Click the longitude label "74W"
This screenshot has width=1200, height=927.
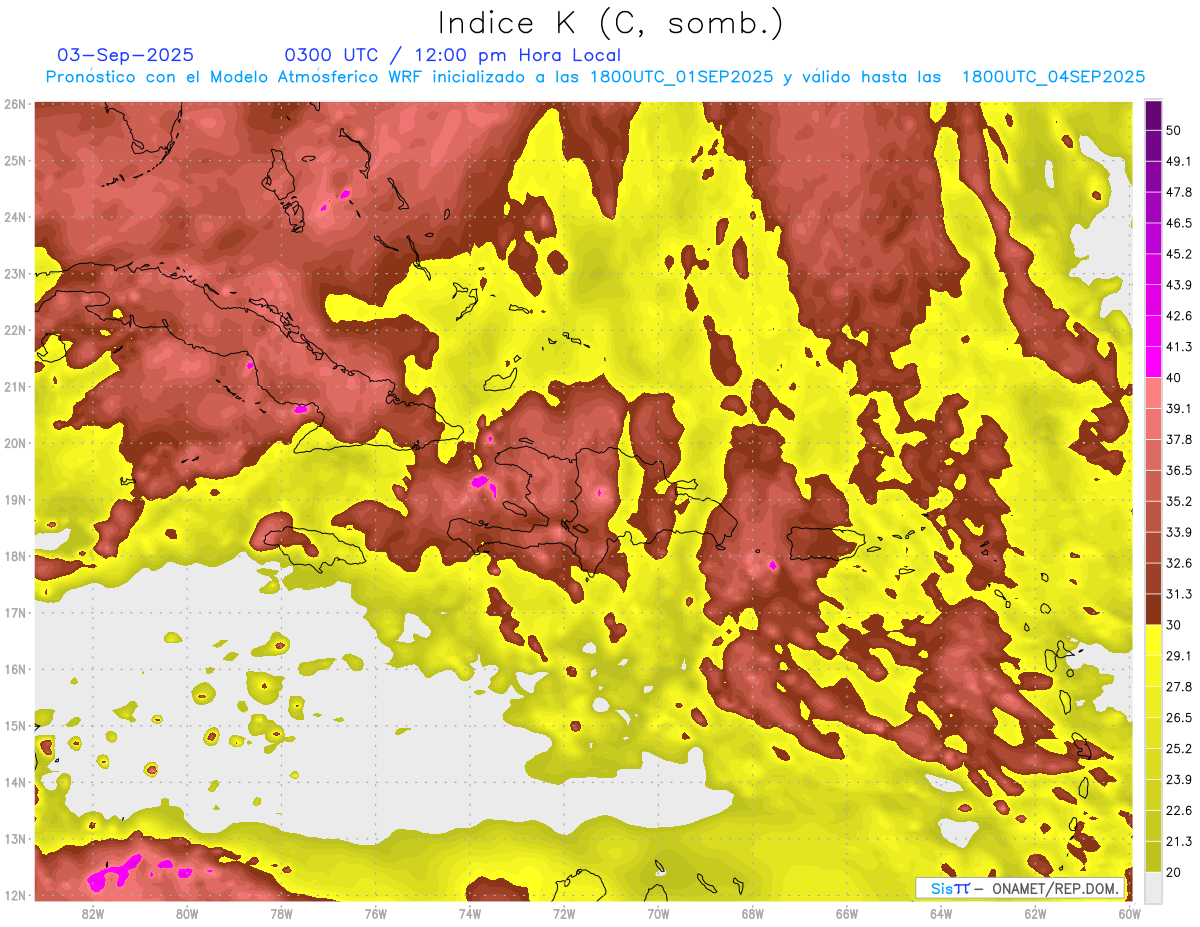coord(470,914)
